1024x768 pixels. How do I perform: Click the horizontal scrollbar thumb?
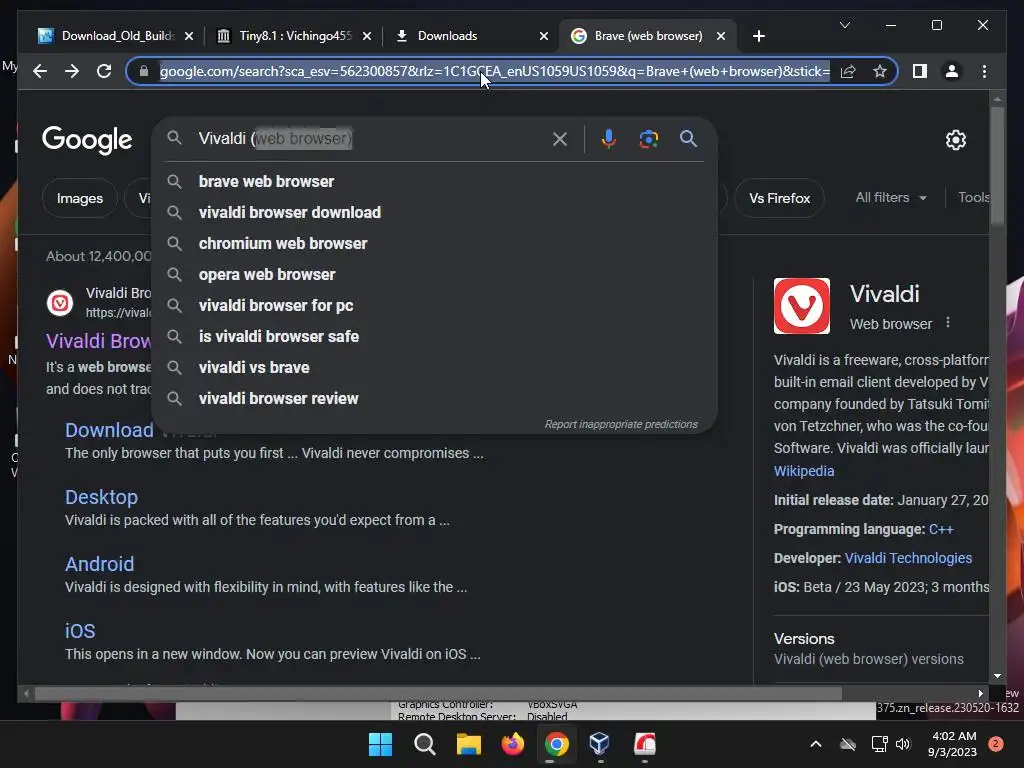438,694
